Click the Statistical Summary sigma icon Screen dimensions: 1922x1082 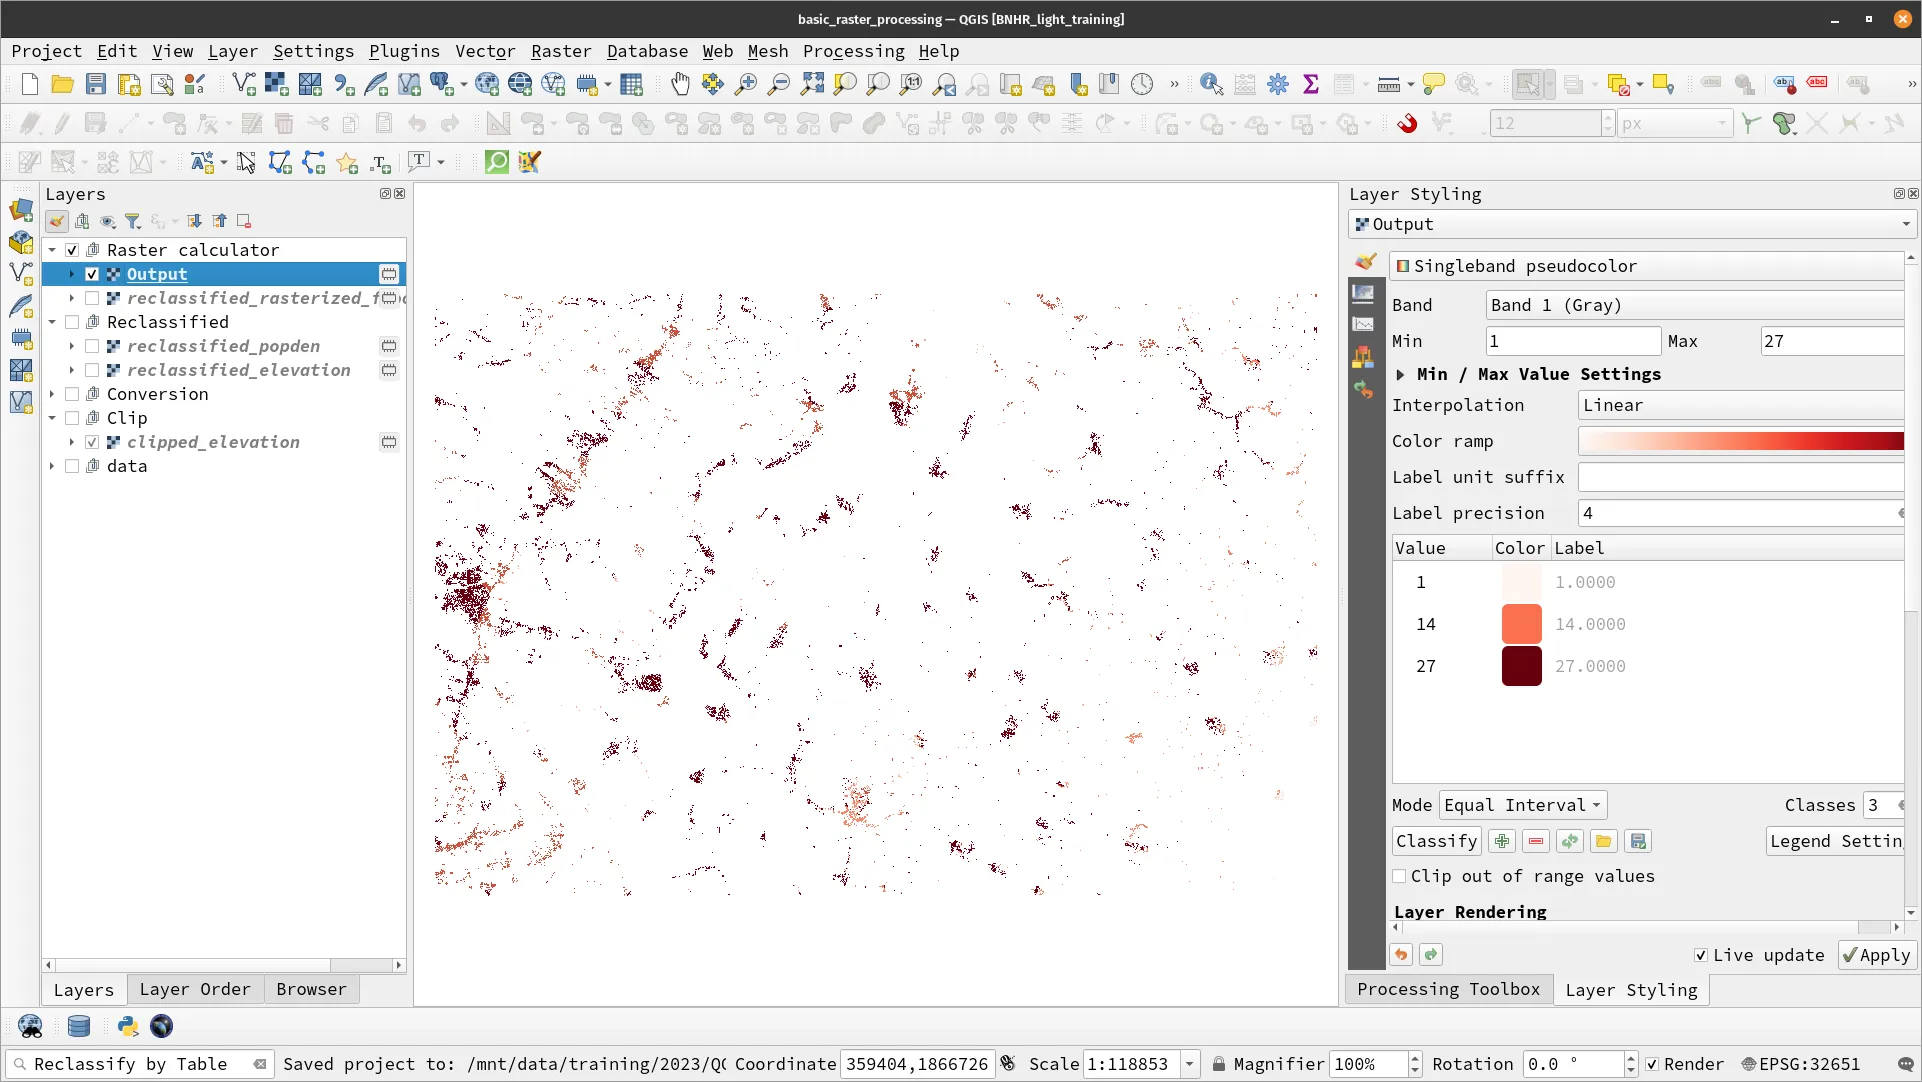pos(1311,85)
